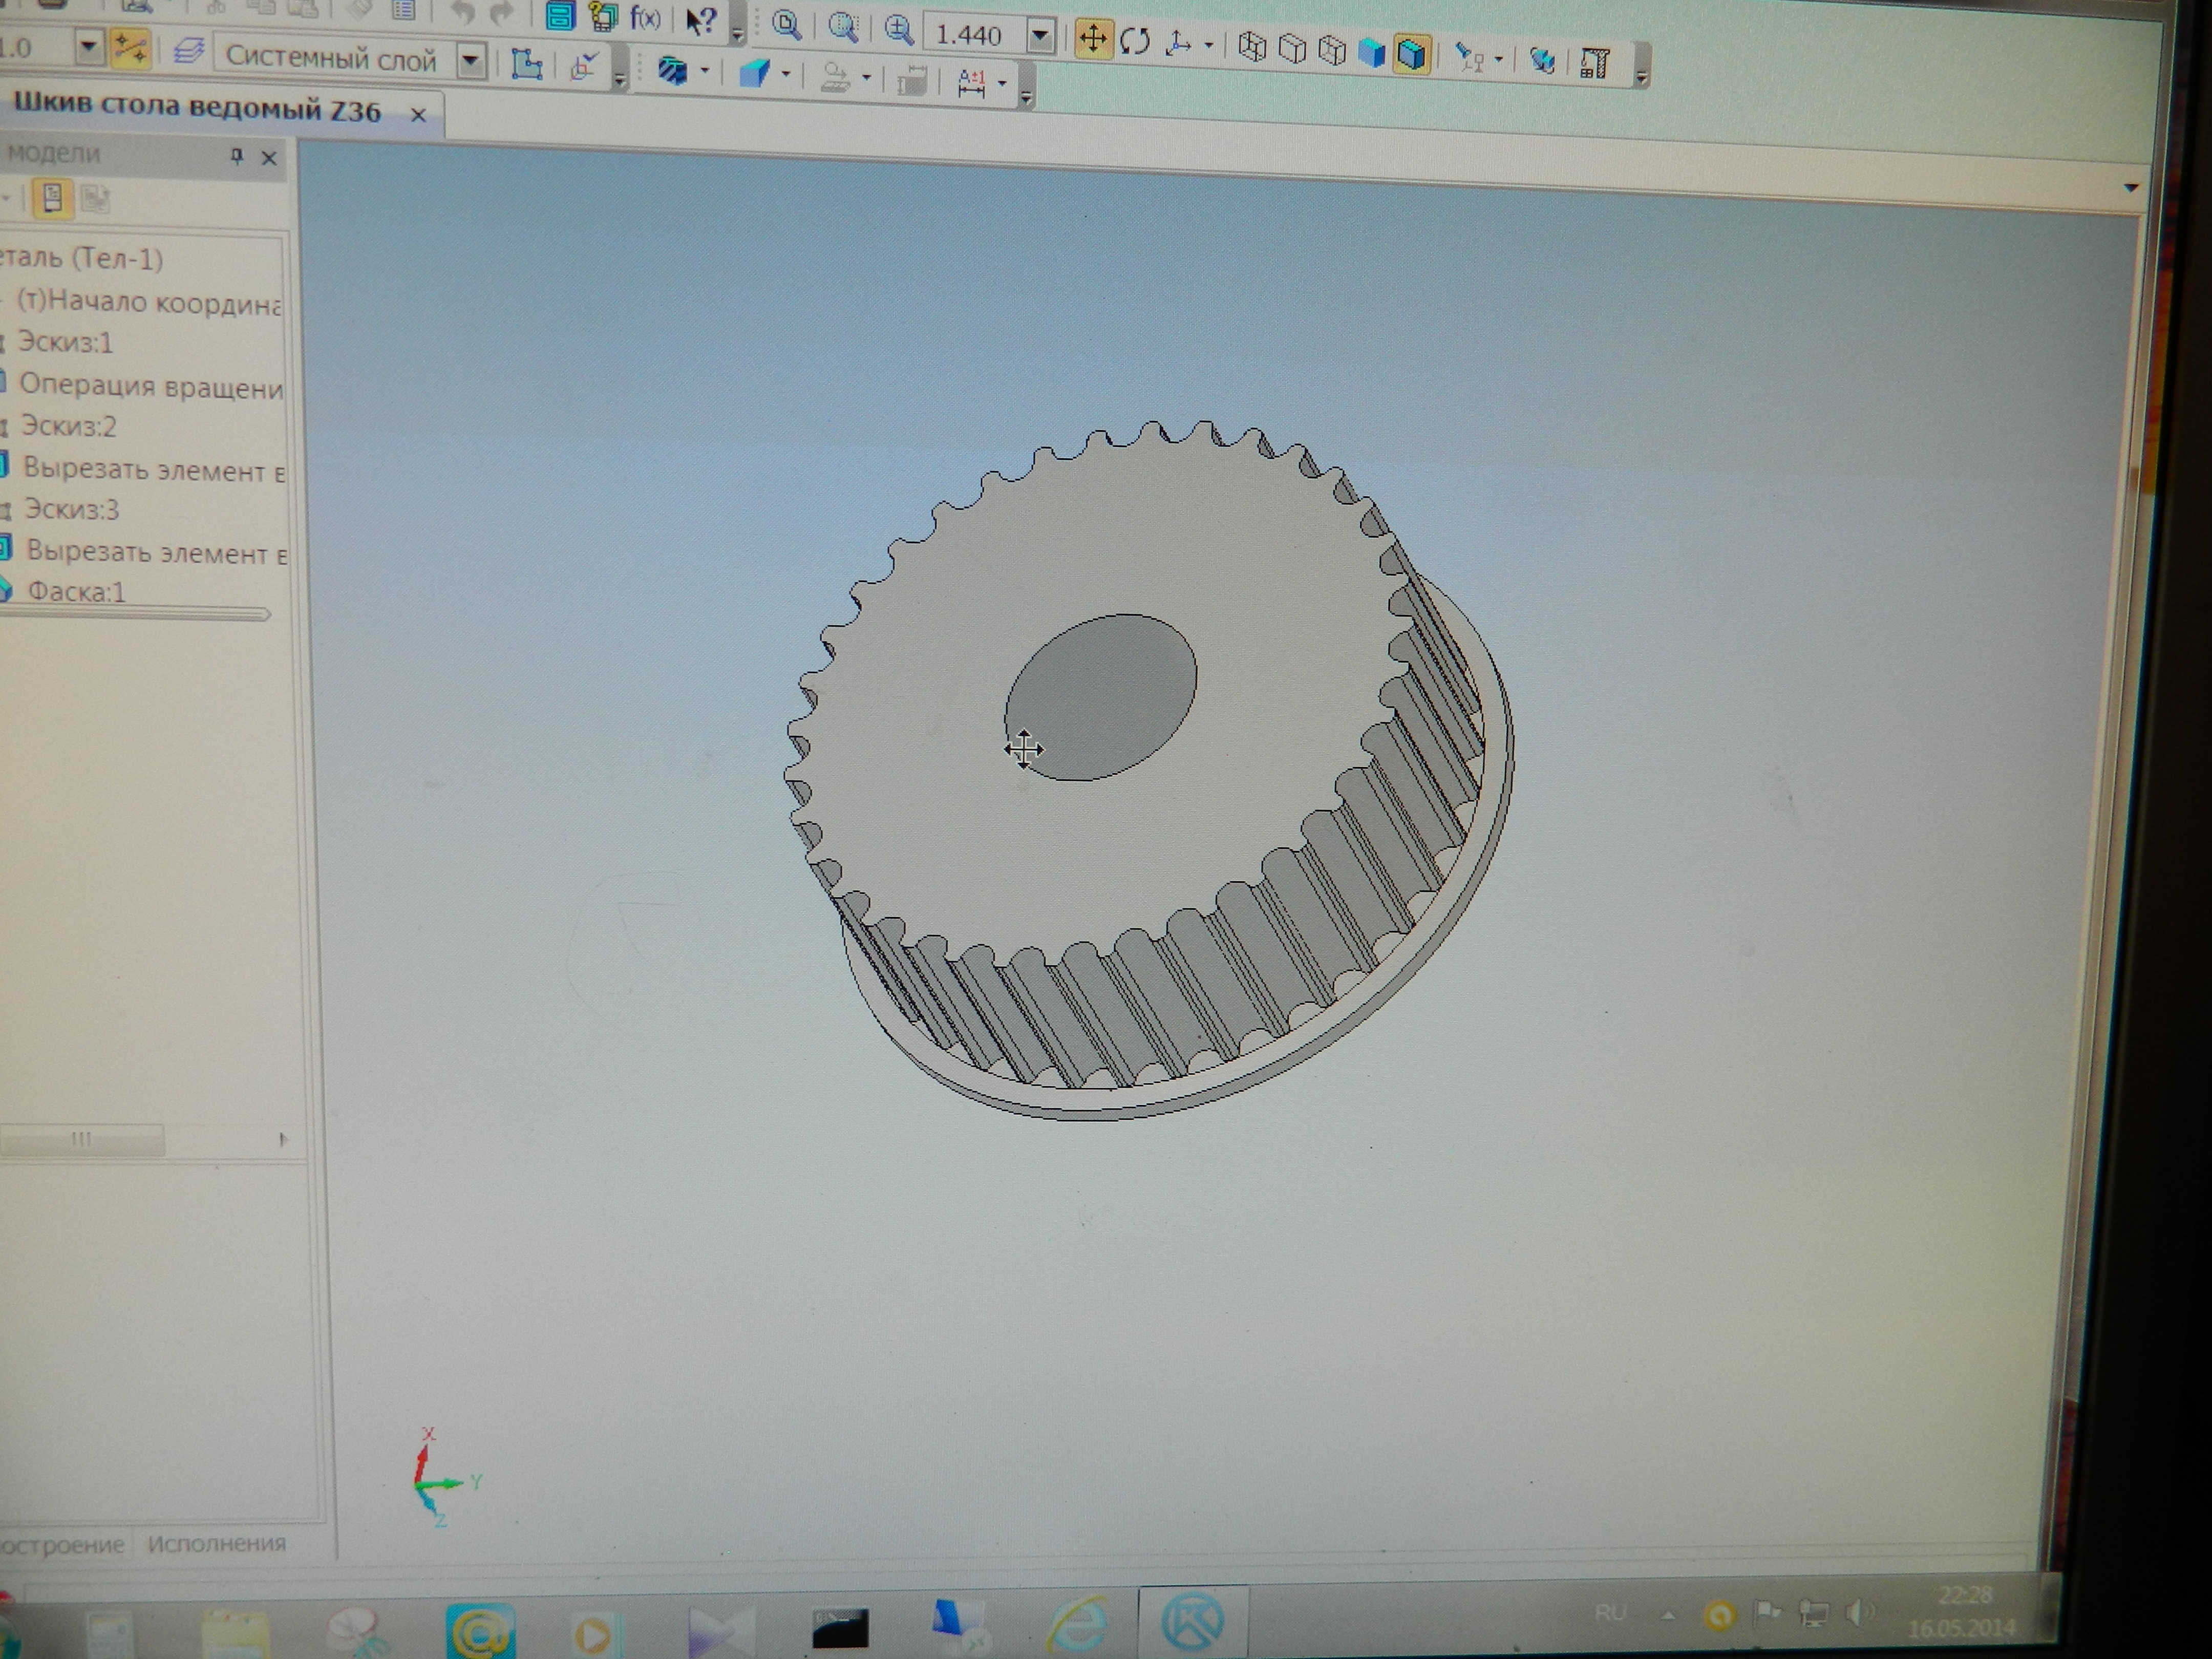Switch to wireframe display mode
The image size is (2212, 1659).
coord(1252,47)
